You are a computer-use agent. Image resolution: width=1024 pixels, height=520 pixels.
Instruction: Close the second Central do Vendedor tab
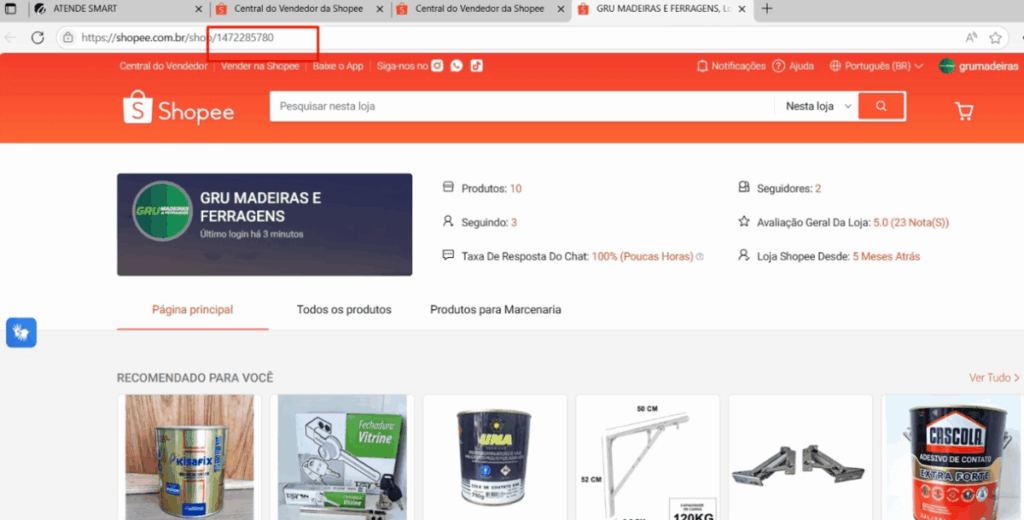point(561,9)
